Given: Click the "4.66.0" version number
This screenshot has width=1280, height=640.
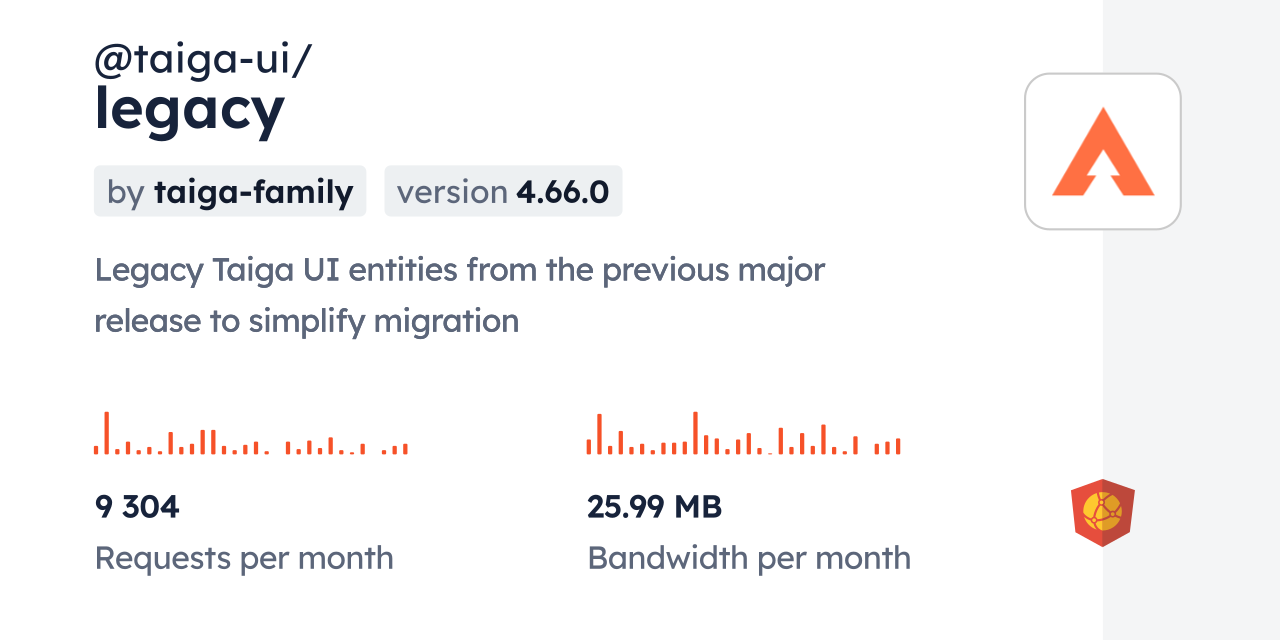Looking at the screenshot, I should 562,192.
